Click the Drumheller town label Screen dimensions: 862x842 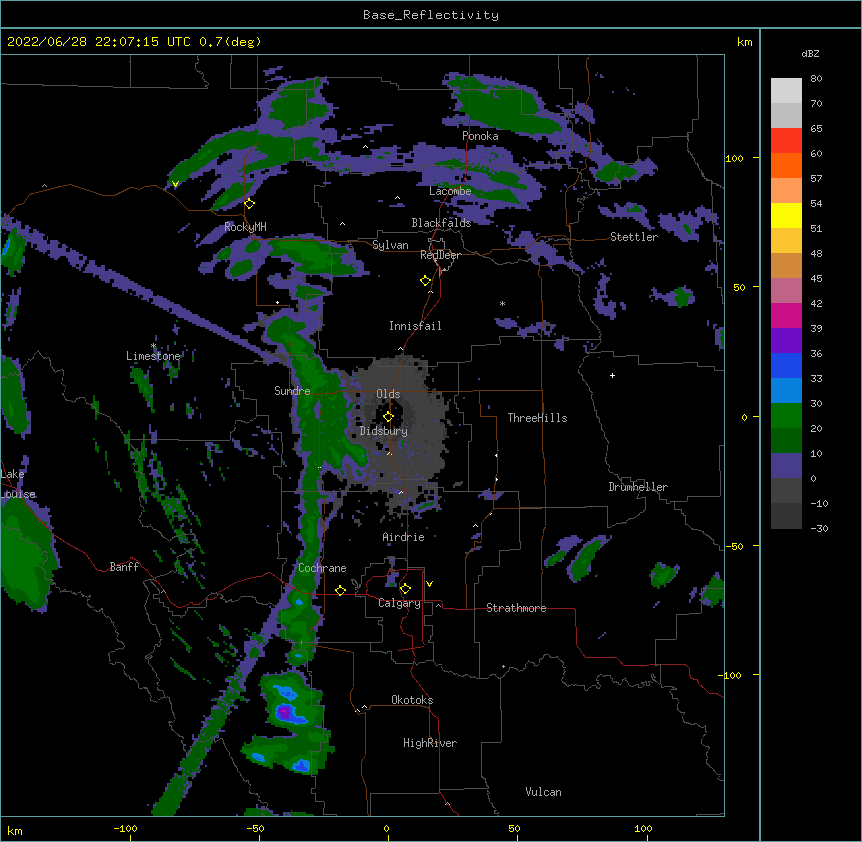point(638,487)
